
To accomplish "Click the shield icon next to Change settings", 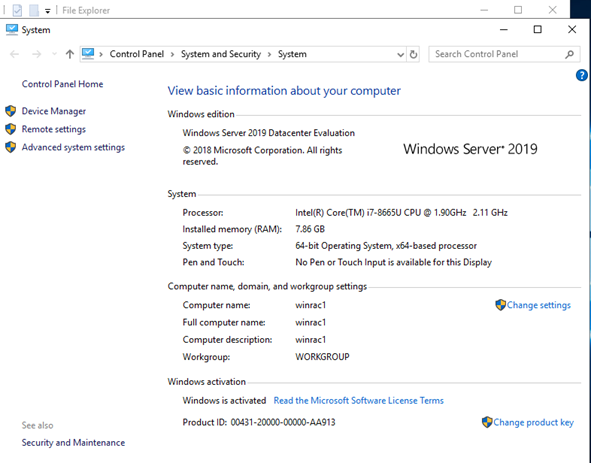I will (x=500, y=305).
